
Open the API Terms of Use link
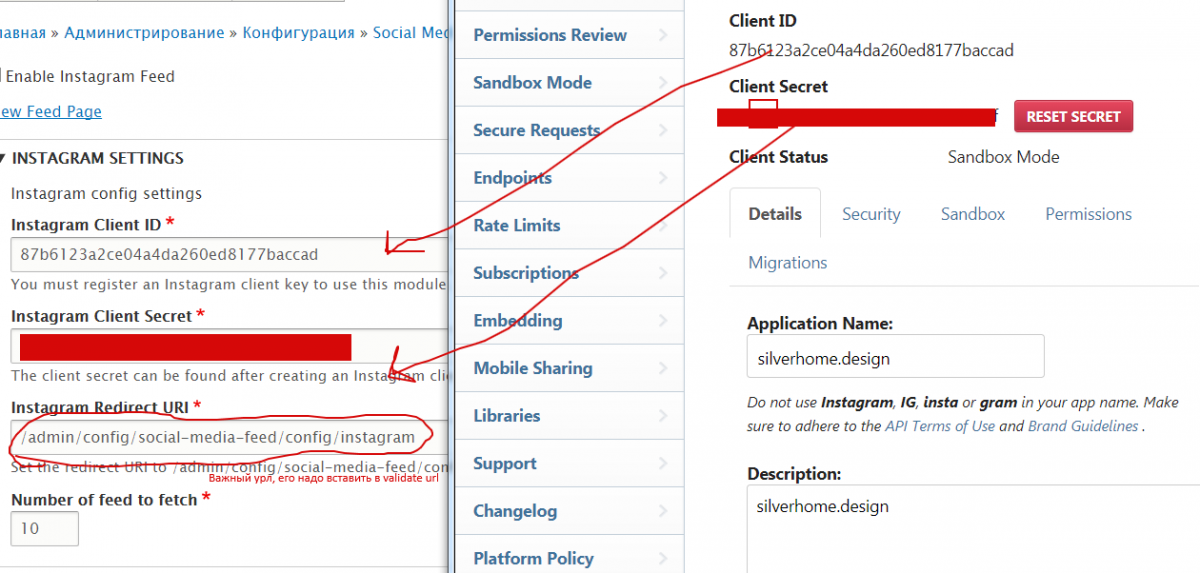point(939,426)
